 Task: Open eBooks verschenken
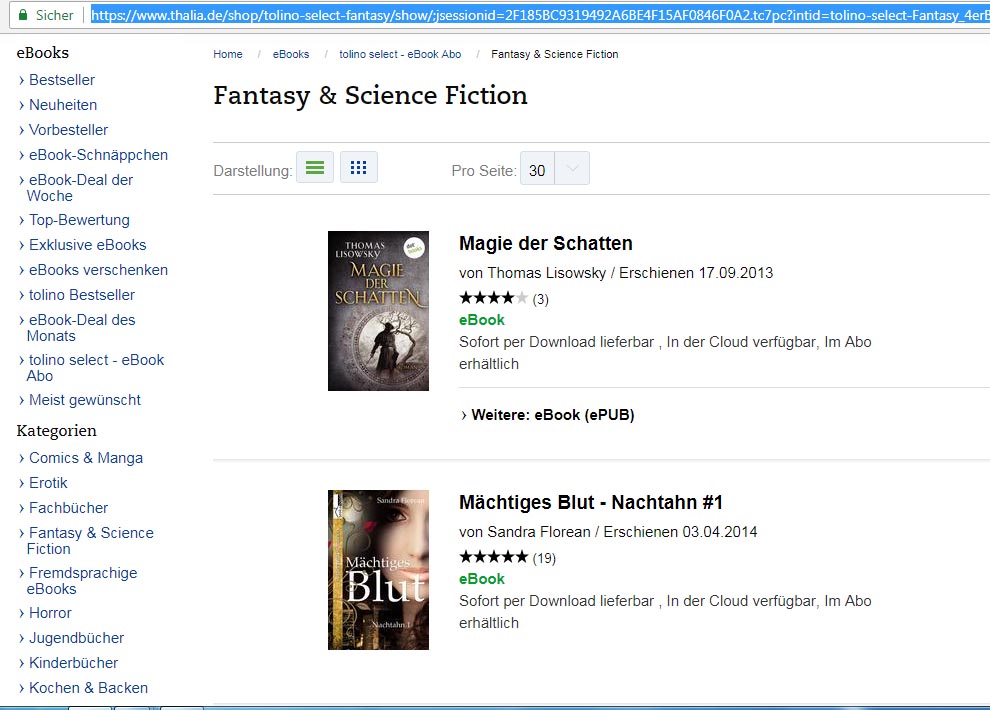coord(98,270)
